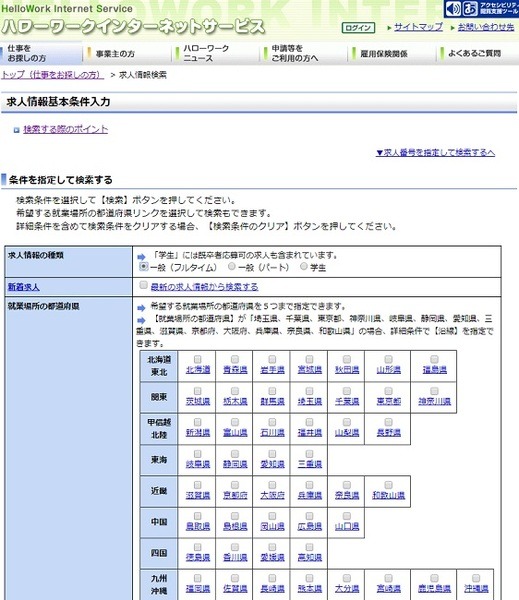Select the 一般(フルタイム) radio button
The image size is (519, 600).
tap(144, 266)
